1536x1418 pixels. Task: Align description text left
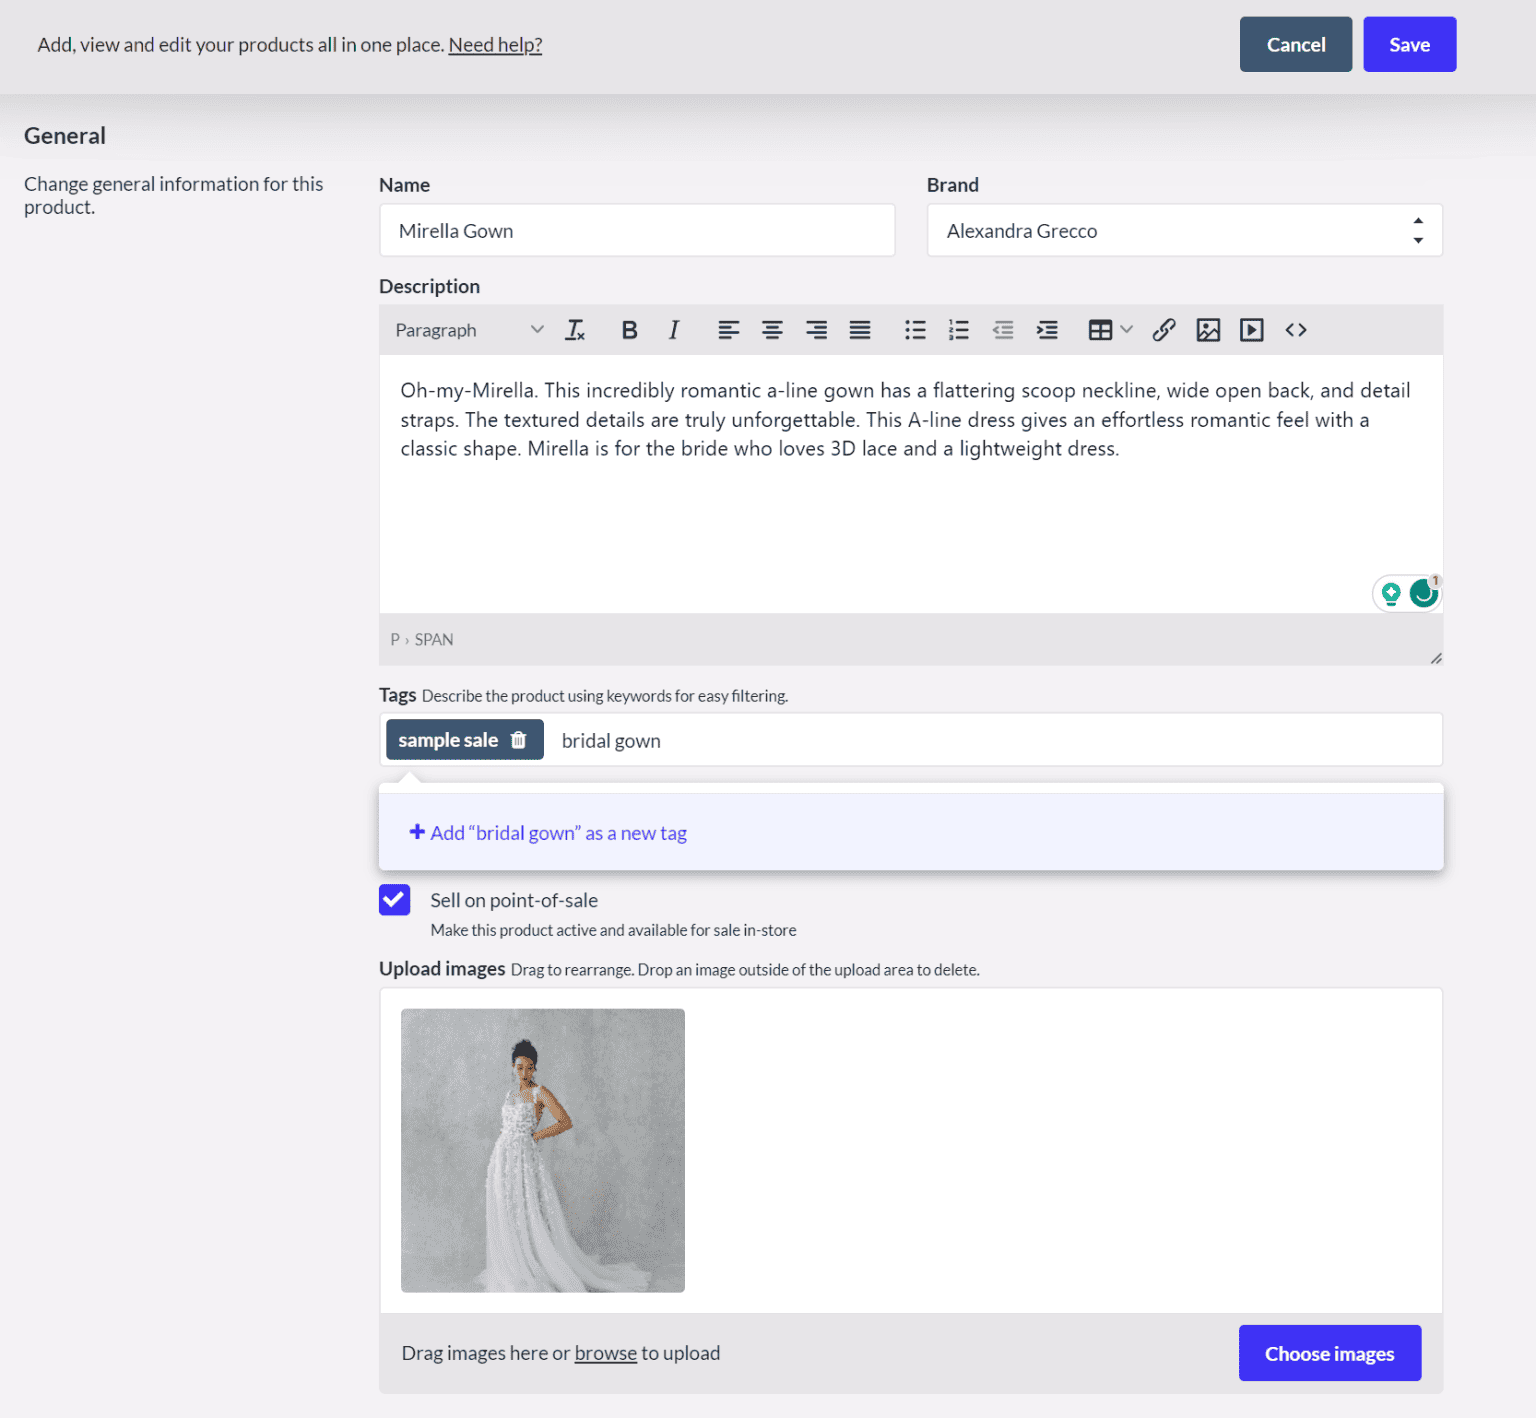tap(728, 330)
